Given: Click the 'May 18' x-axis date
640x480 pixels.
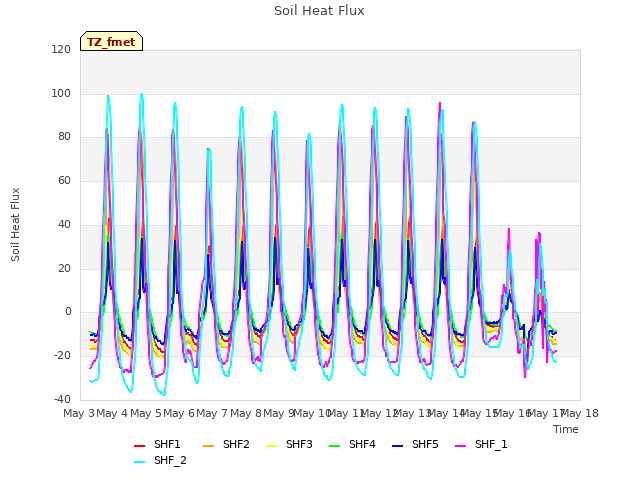Looking at the screenshot, I should [580, 413].
